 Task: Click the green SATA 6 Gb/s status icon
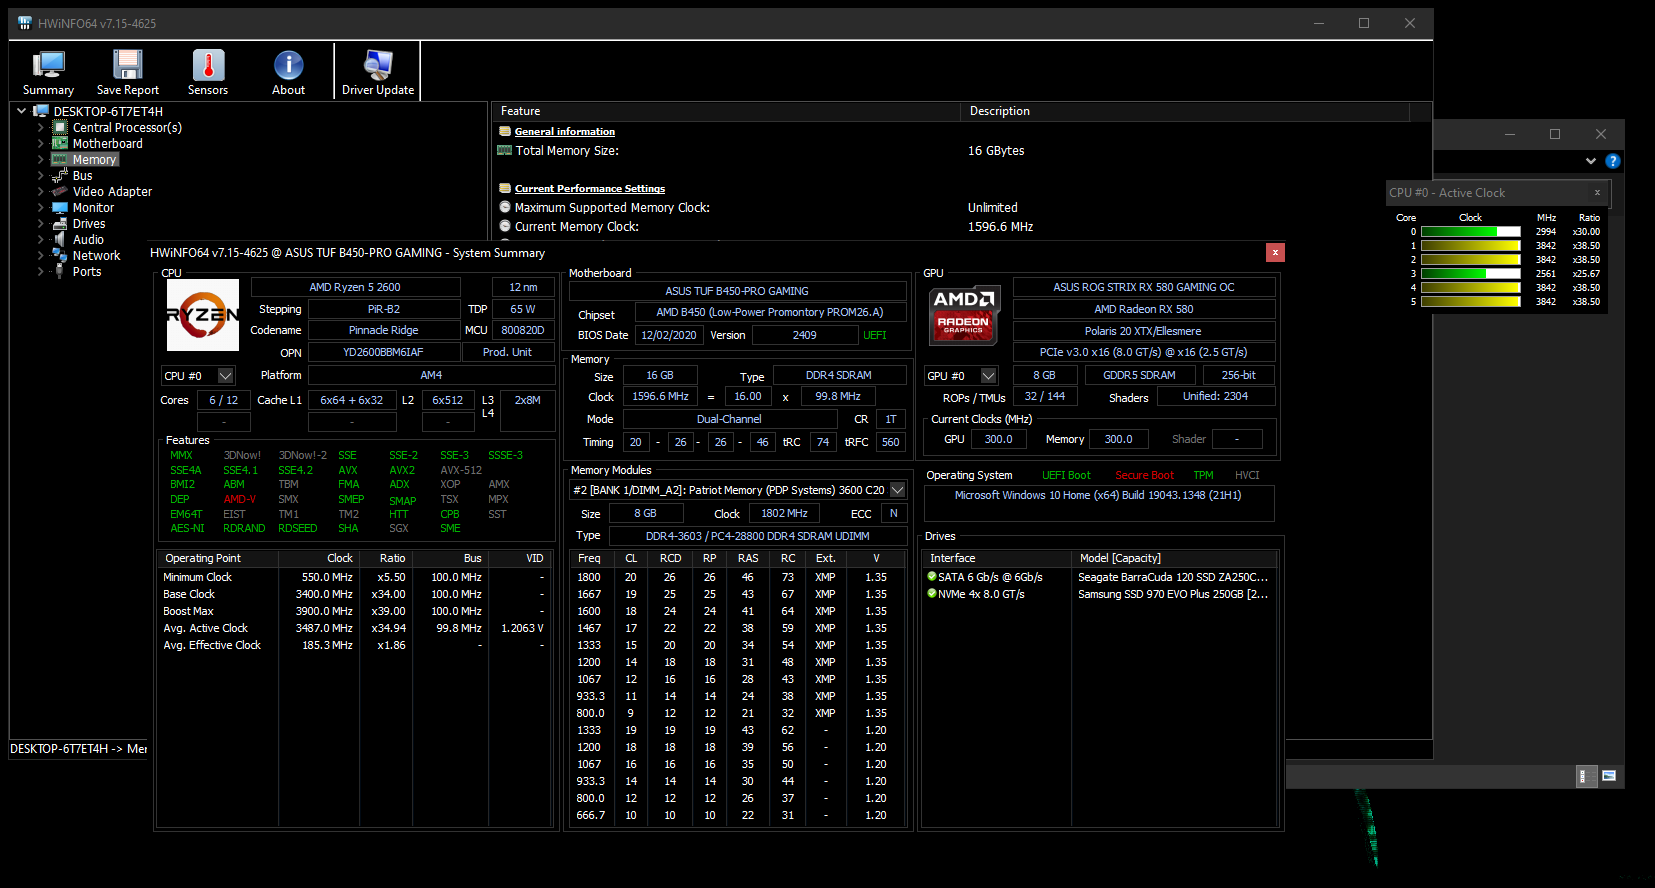point(932,576)
